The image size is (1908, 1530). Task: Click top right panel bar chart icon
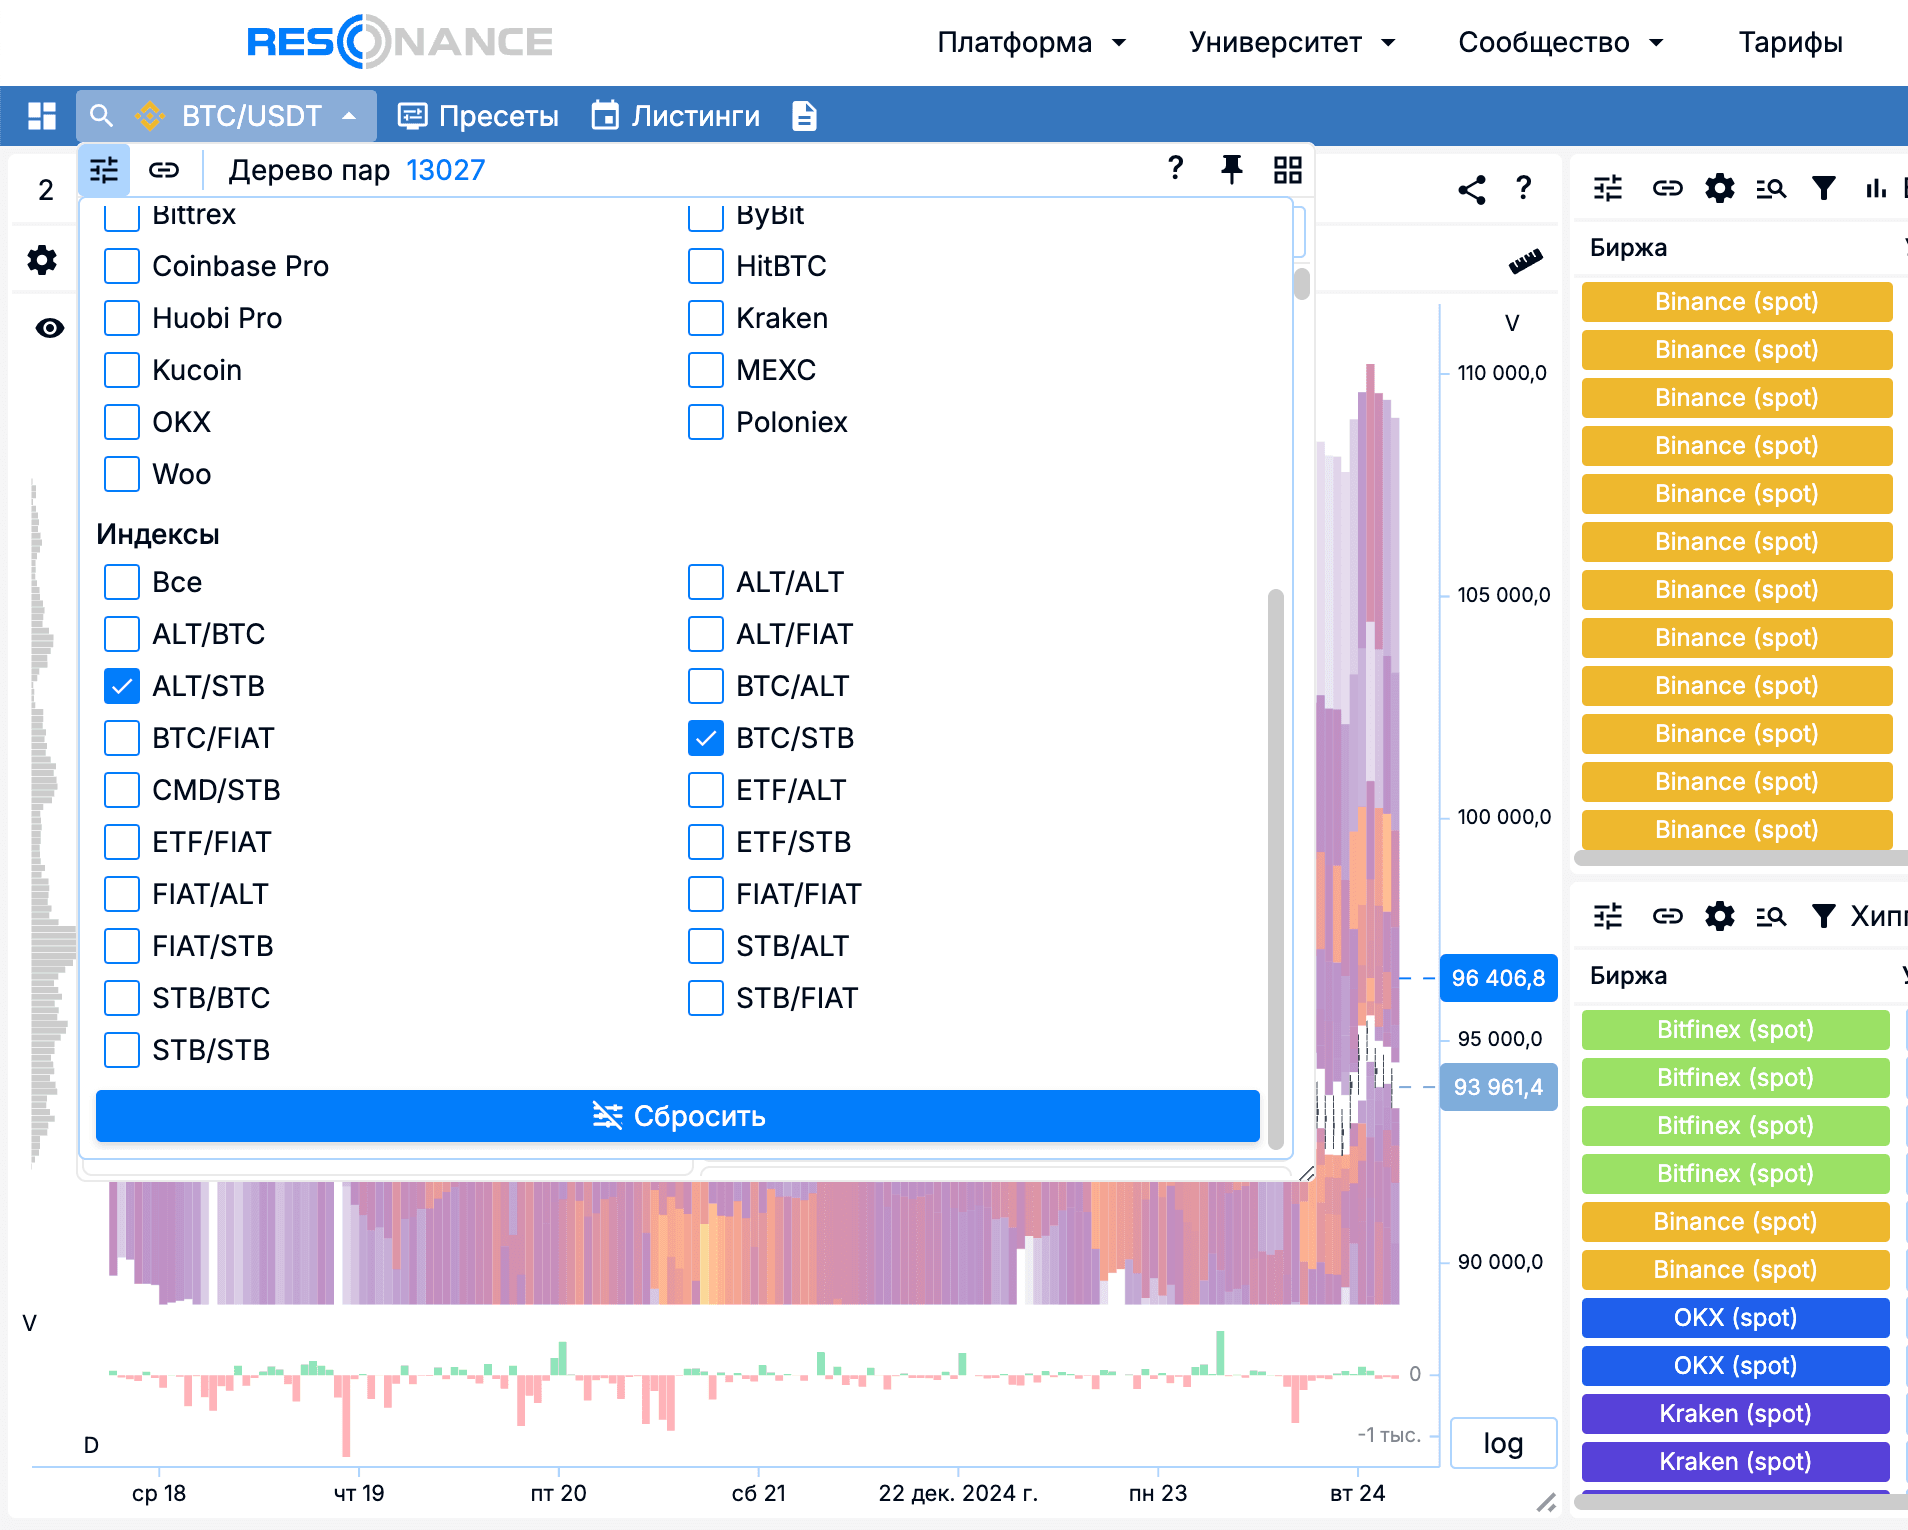(x=1876, y=188)
